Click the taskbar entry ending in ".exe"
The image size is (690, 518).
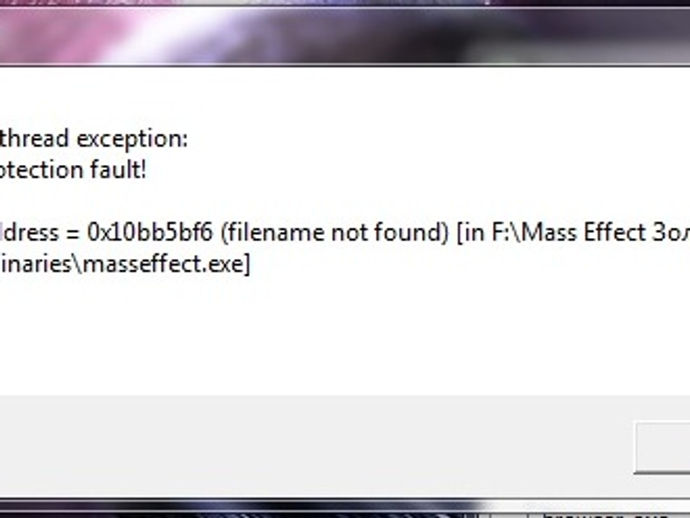(x=607, y=515)
